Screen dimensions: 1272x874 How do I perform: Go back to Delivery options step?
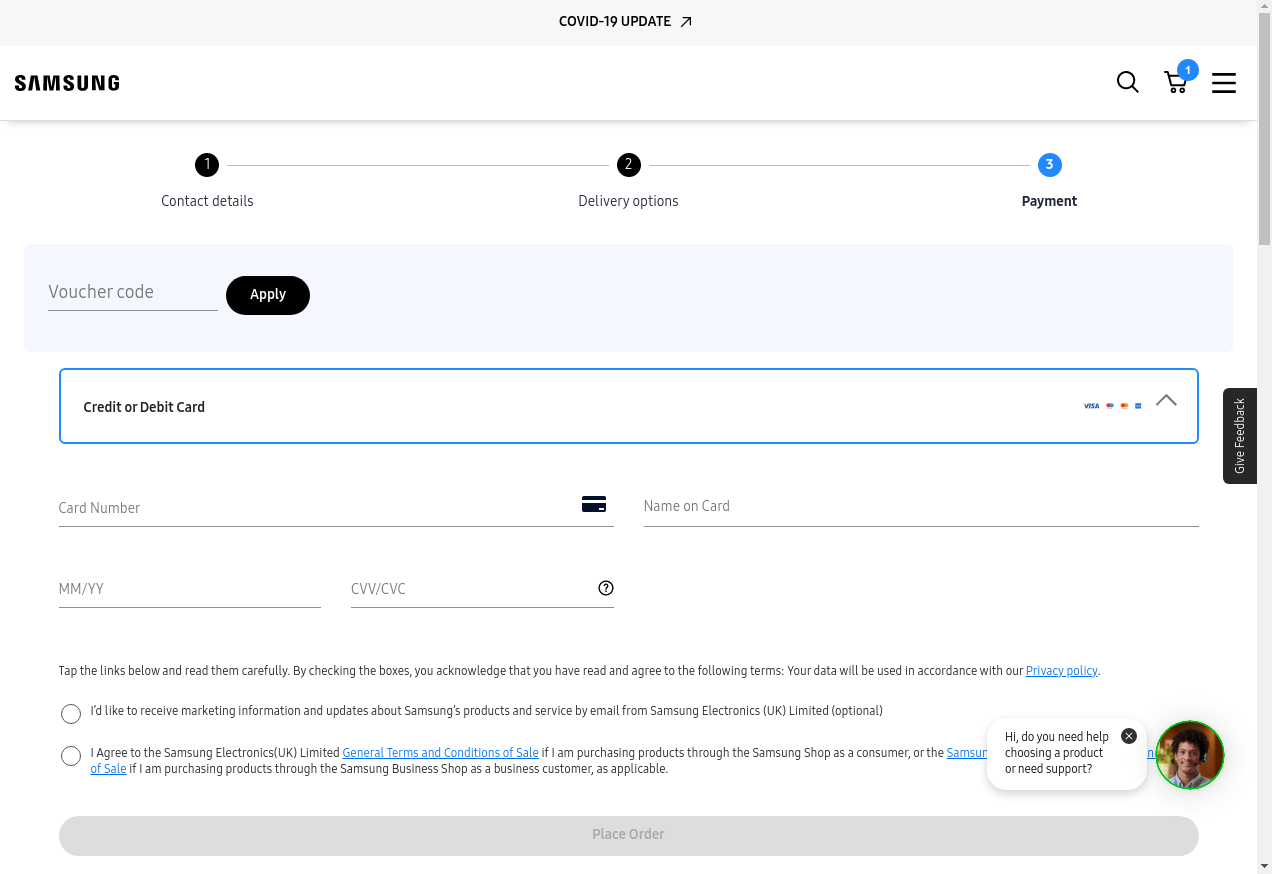pos(628,165)
